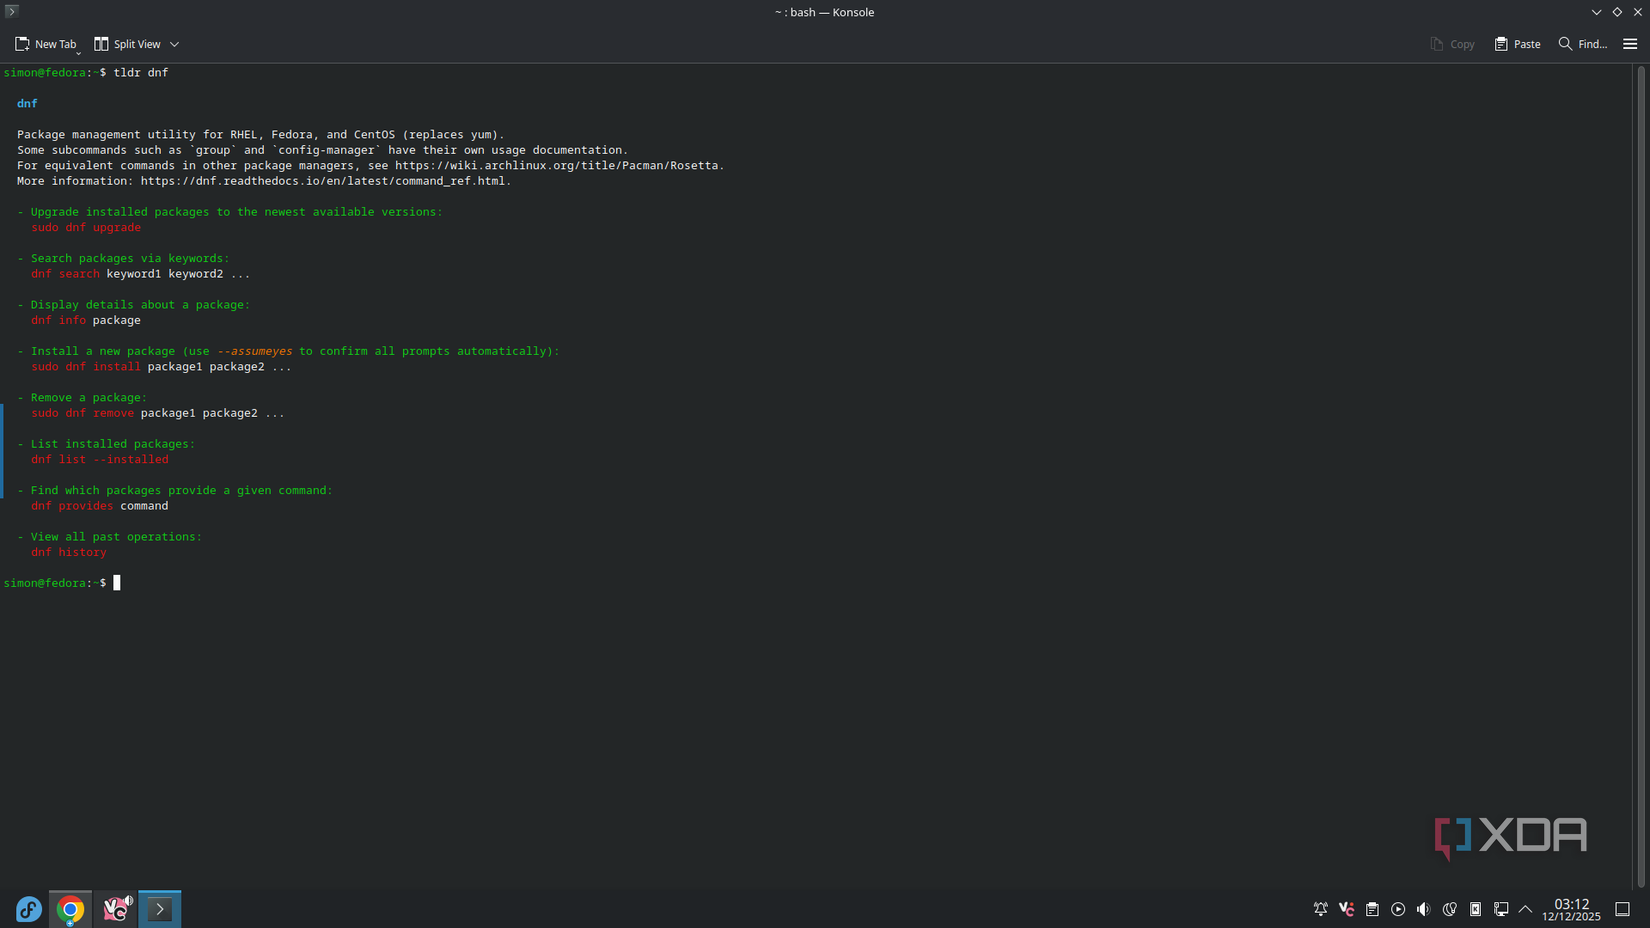Expand hidden system tray icons
Screen dimensions: 1650x928
pos(1526,909)
